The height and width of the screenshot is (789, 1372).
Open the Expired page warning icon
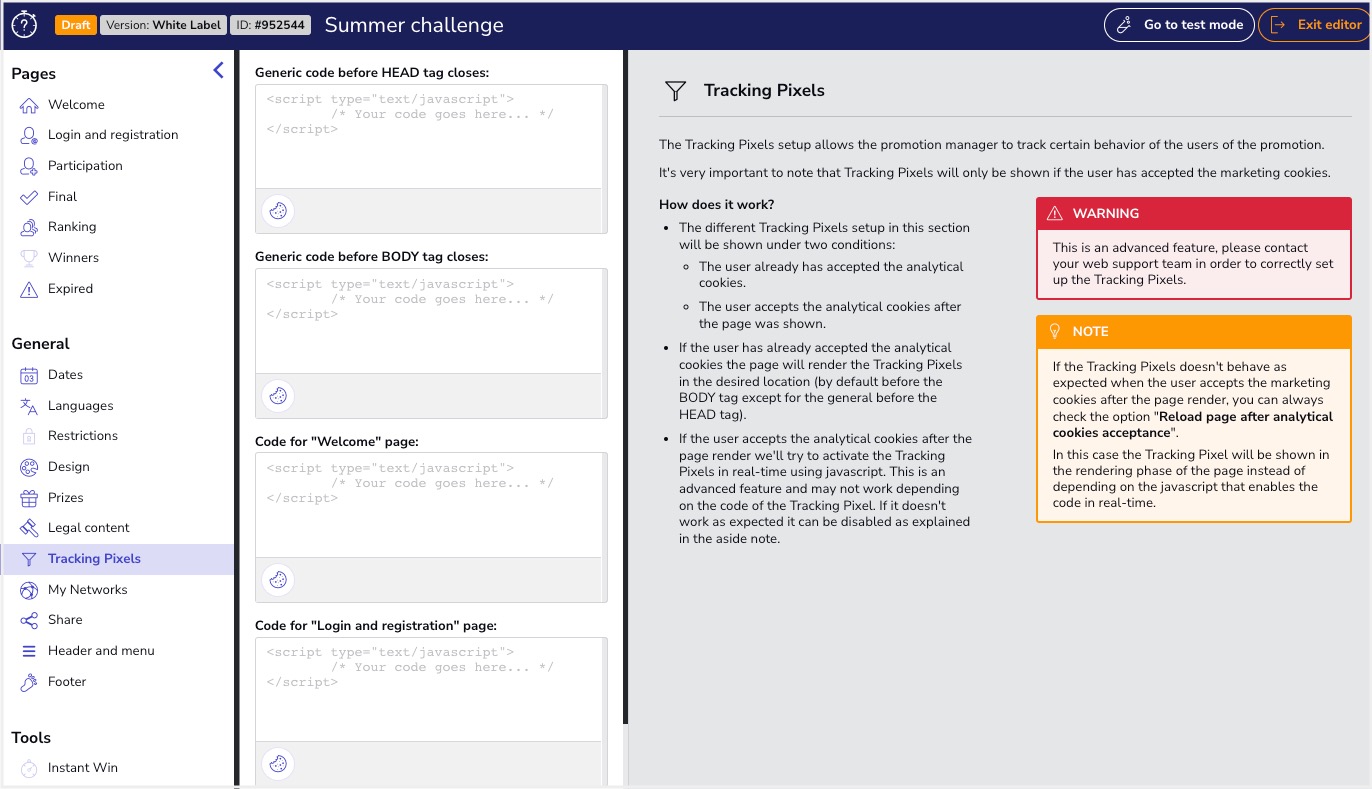point(29,289)
